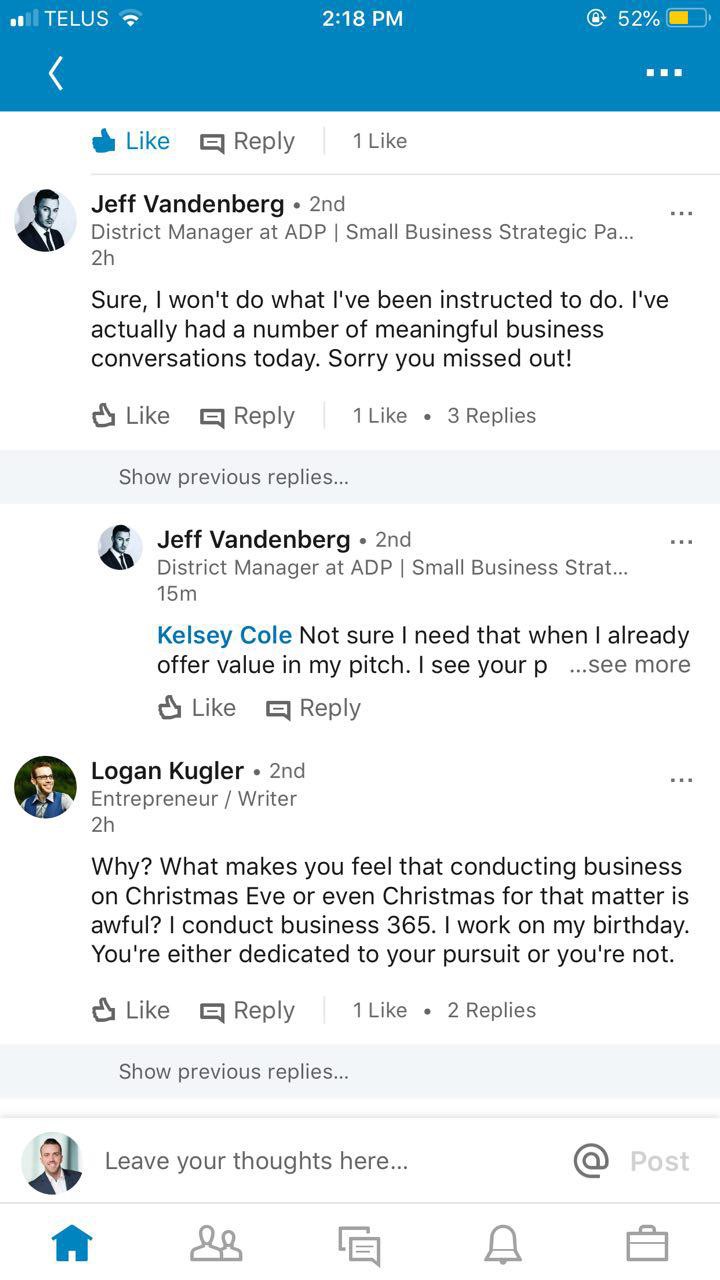
Task: Like Jeff Vandenberg's top-level comment
Action: pos(131,415)
